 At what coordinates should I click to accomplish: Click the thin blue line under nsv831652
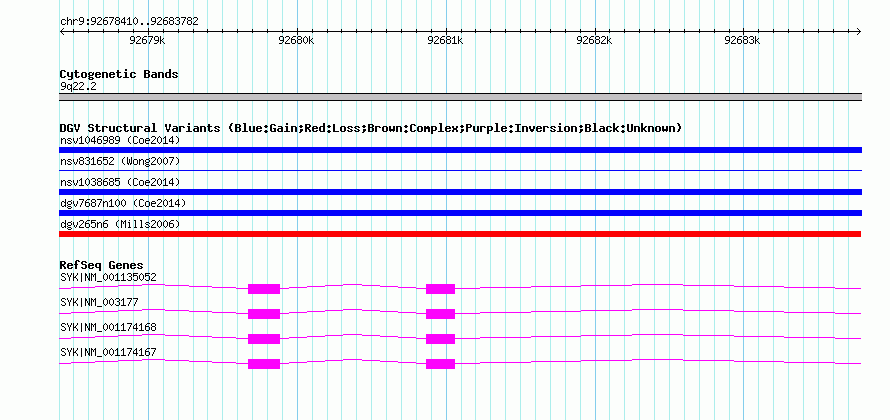coord(460,170)
